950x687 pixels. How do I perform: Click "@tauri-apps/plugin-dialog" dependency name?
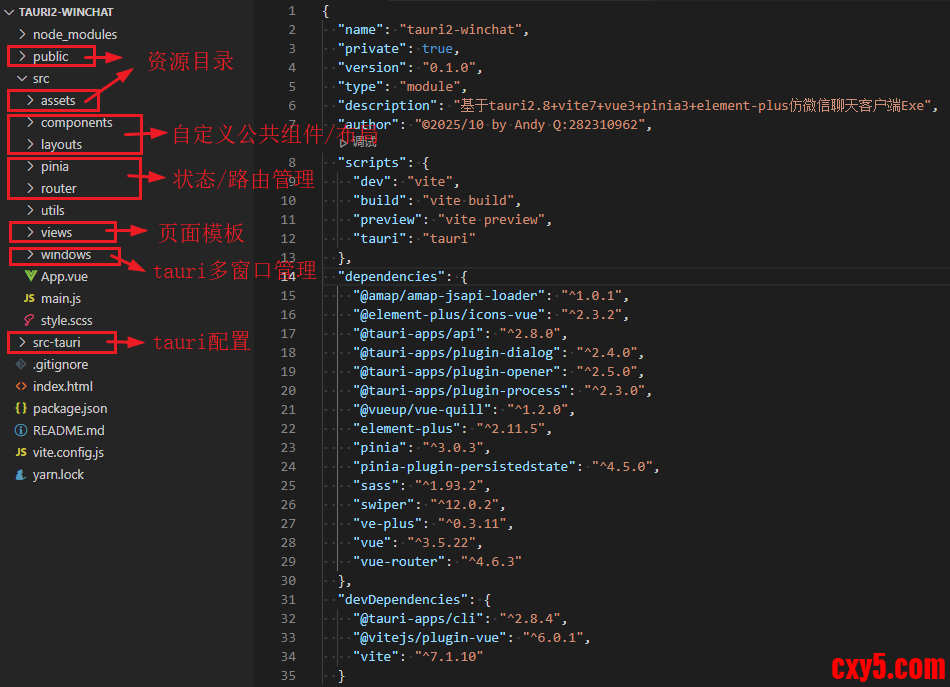pyautogui.click(x=456, y=353)
